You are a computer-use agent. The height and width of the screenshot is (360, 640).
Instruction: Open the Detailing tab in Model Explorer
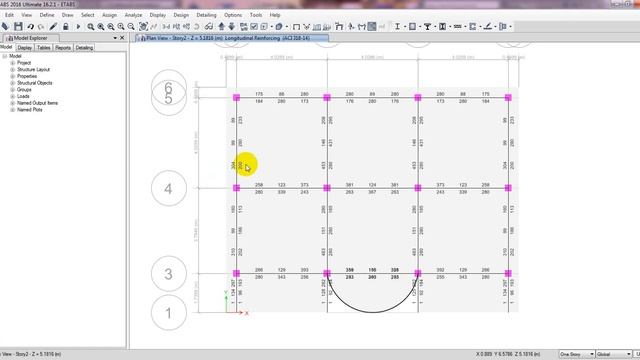[x=84, y=48]
